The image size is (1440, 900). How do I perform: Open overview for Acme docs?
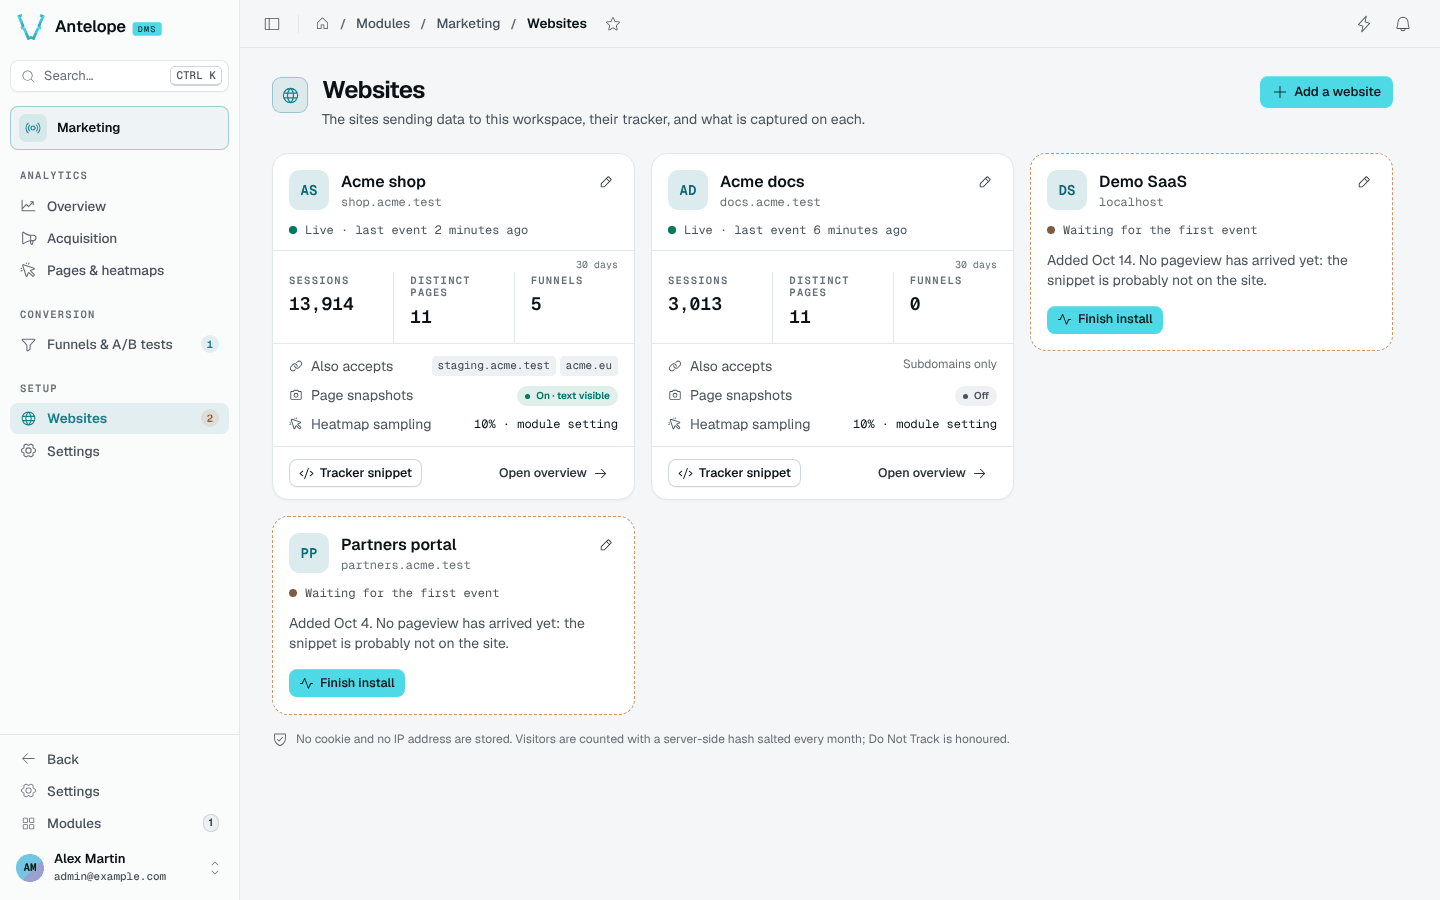pos(932,473)
